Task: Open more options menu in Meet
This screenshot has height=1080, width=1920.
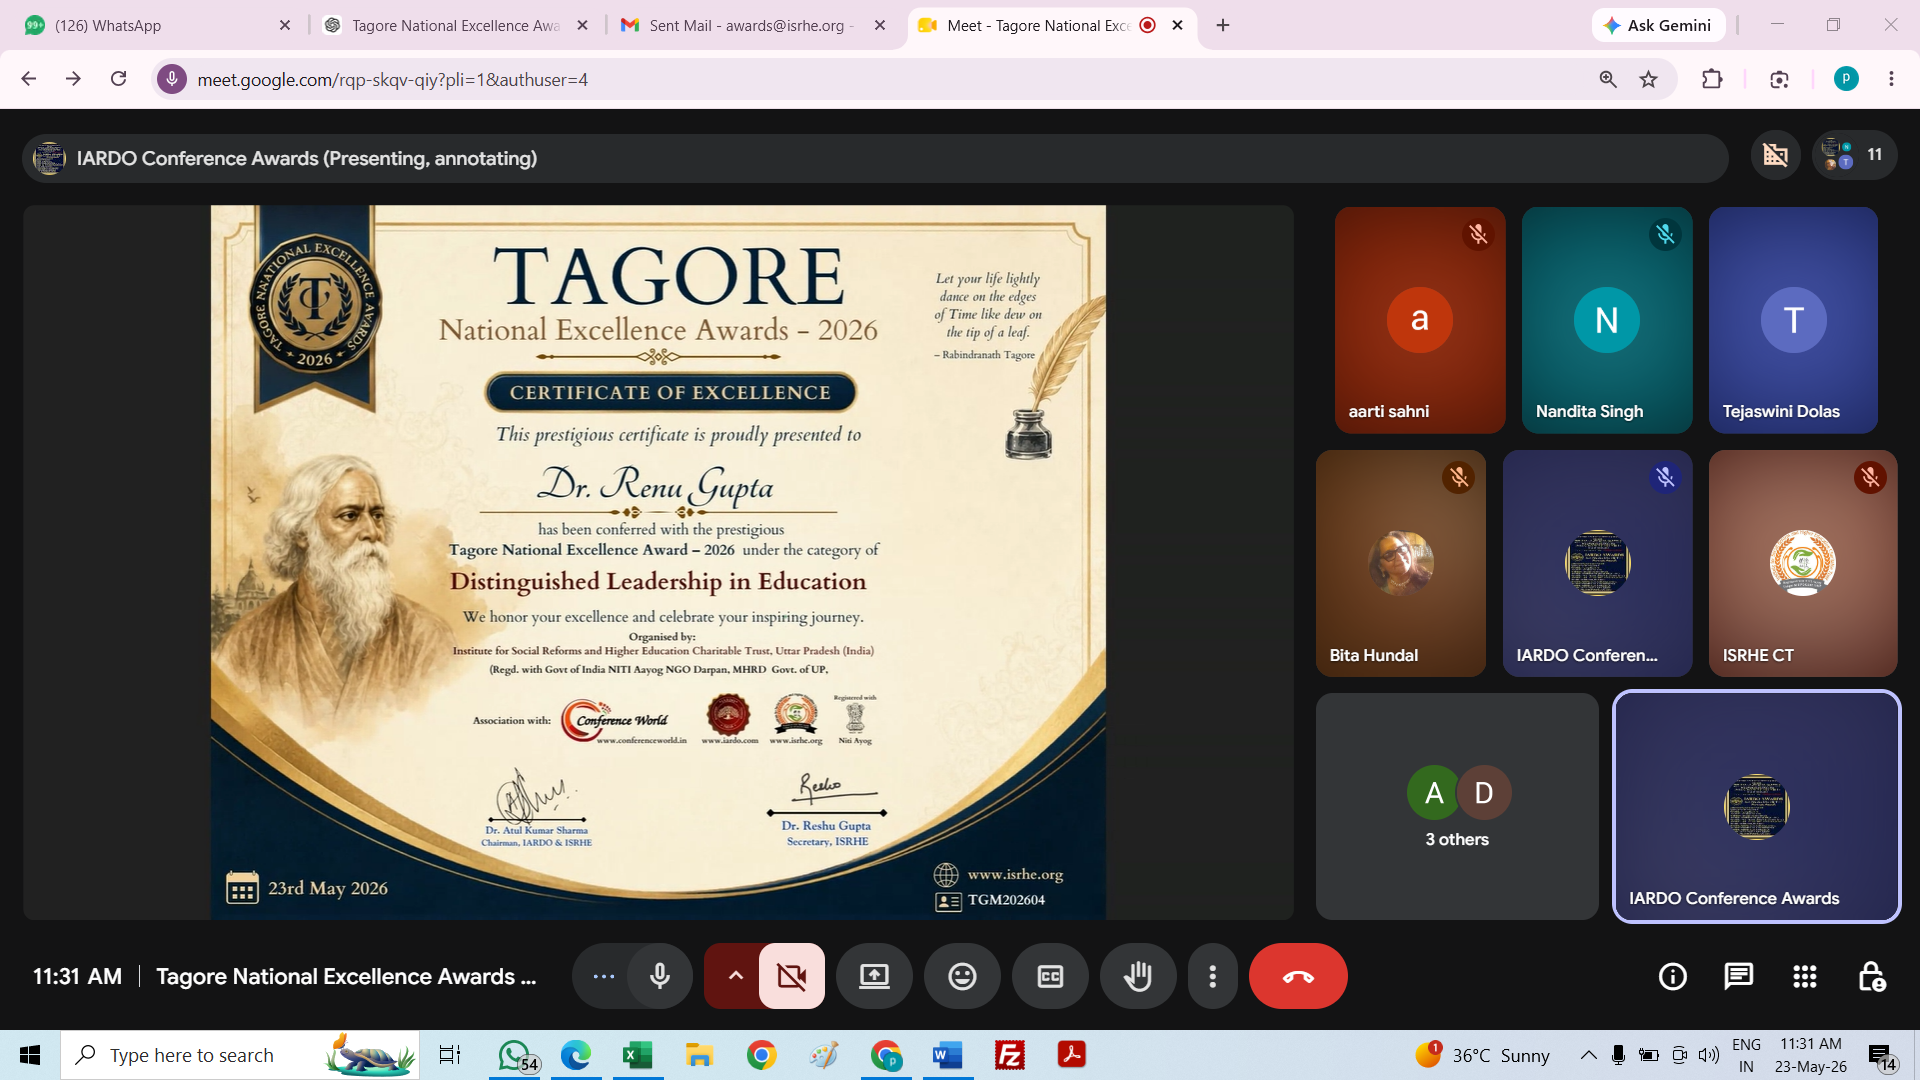Action: tap(1213, 976)
